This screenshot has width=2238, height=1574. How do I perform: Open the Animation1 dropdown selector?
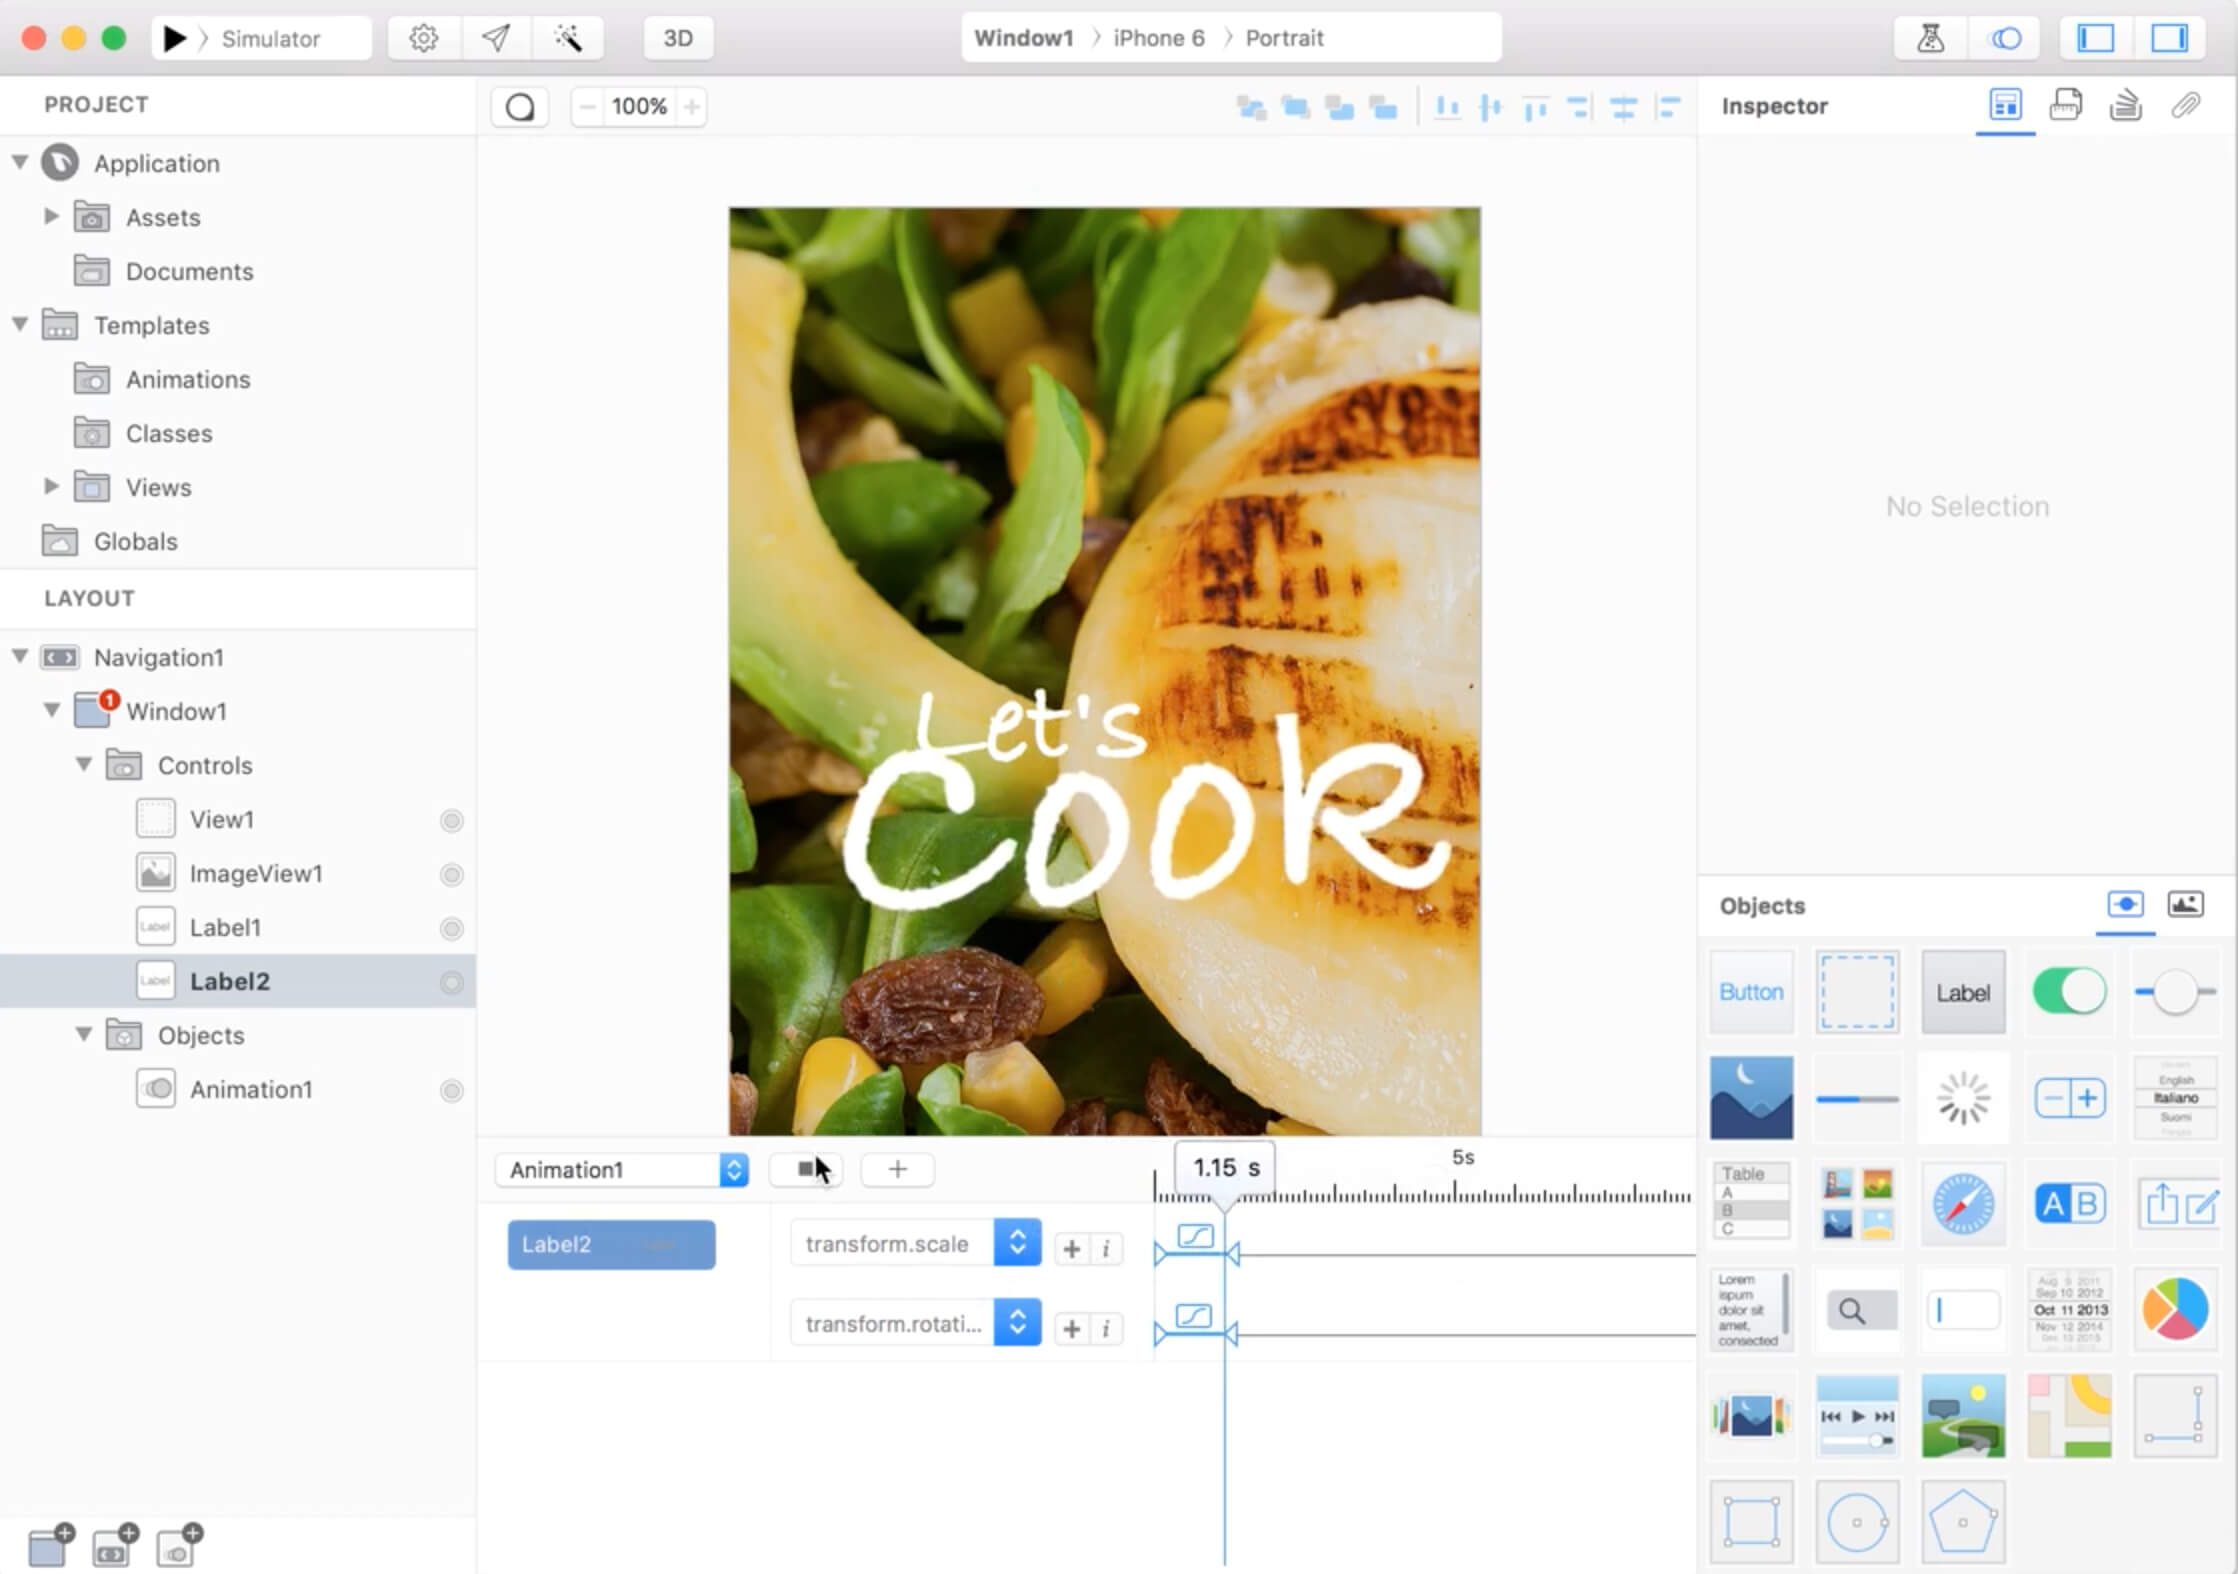tap(732, 1169)
